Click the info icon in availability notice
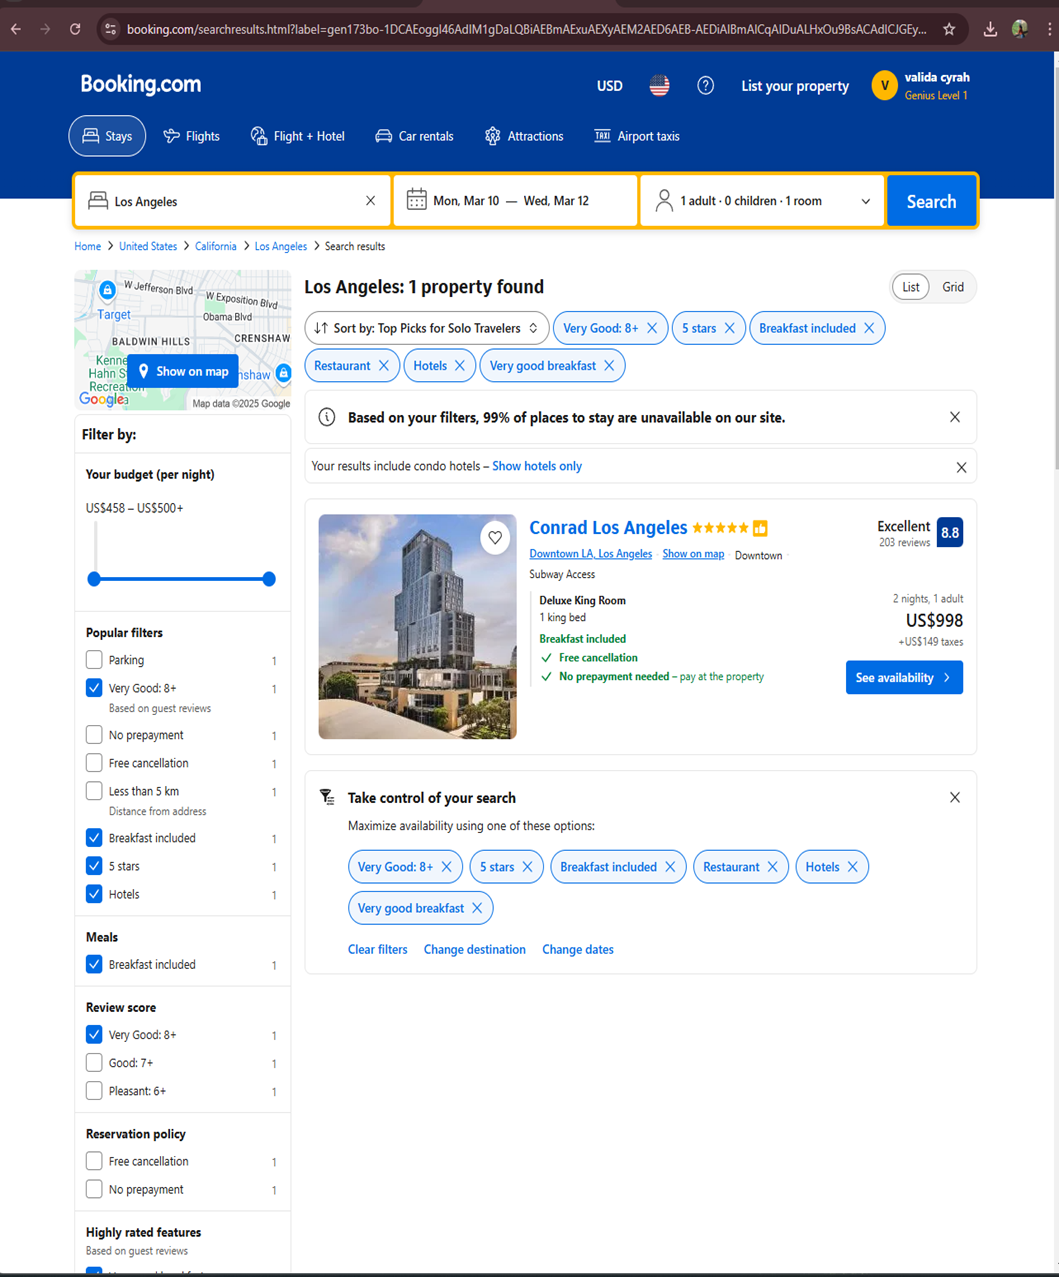 click(x=327, y=417)
